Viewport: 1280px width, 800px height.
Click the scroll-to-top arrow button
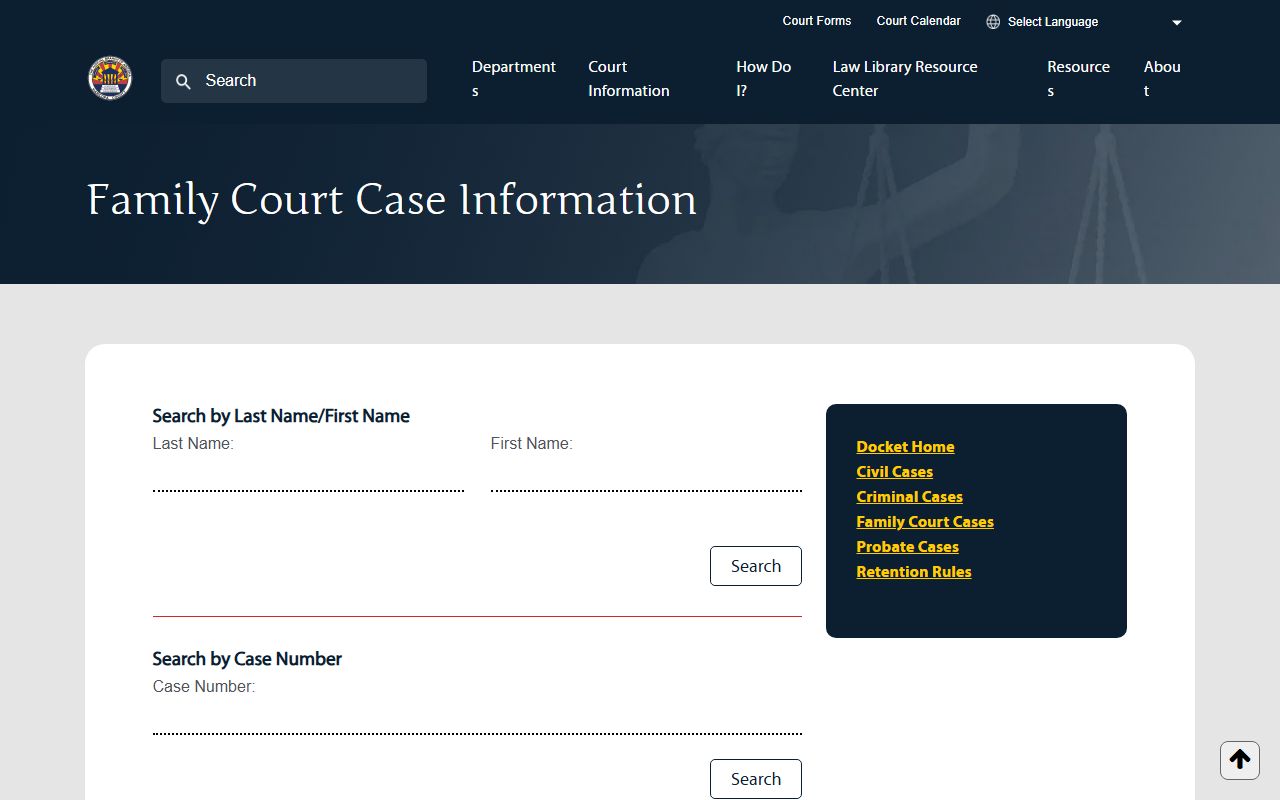[1240, 760]
